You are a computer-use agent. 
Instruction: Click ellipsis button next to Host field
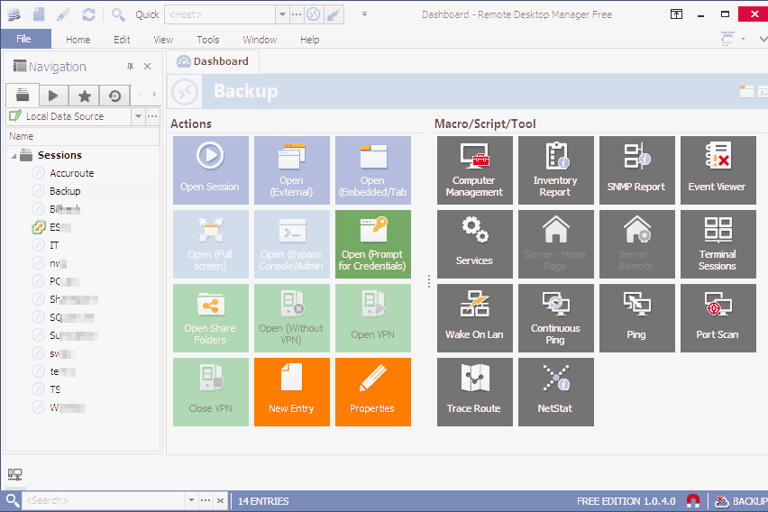click(x=296, y=14)
